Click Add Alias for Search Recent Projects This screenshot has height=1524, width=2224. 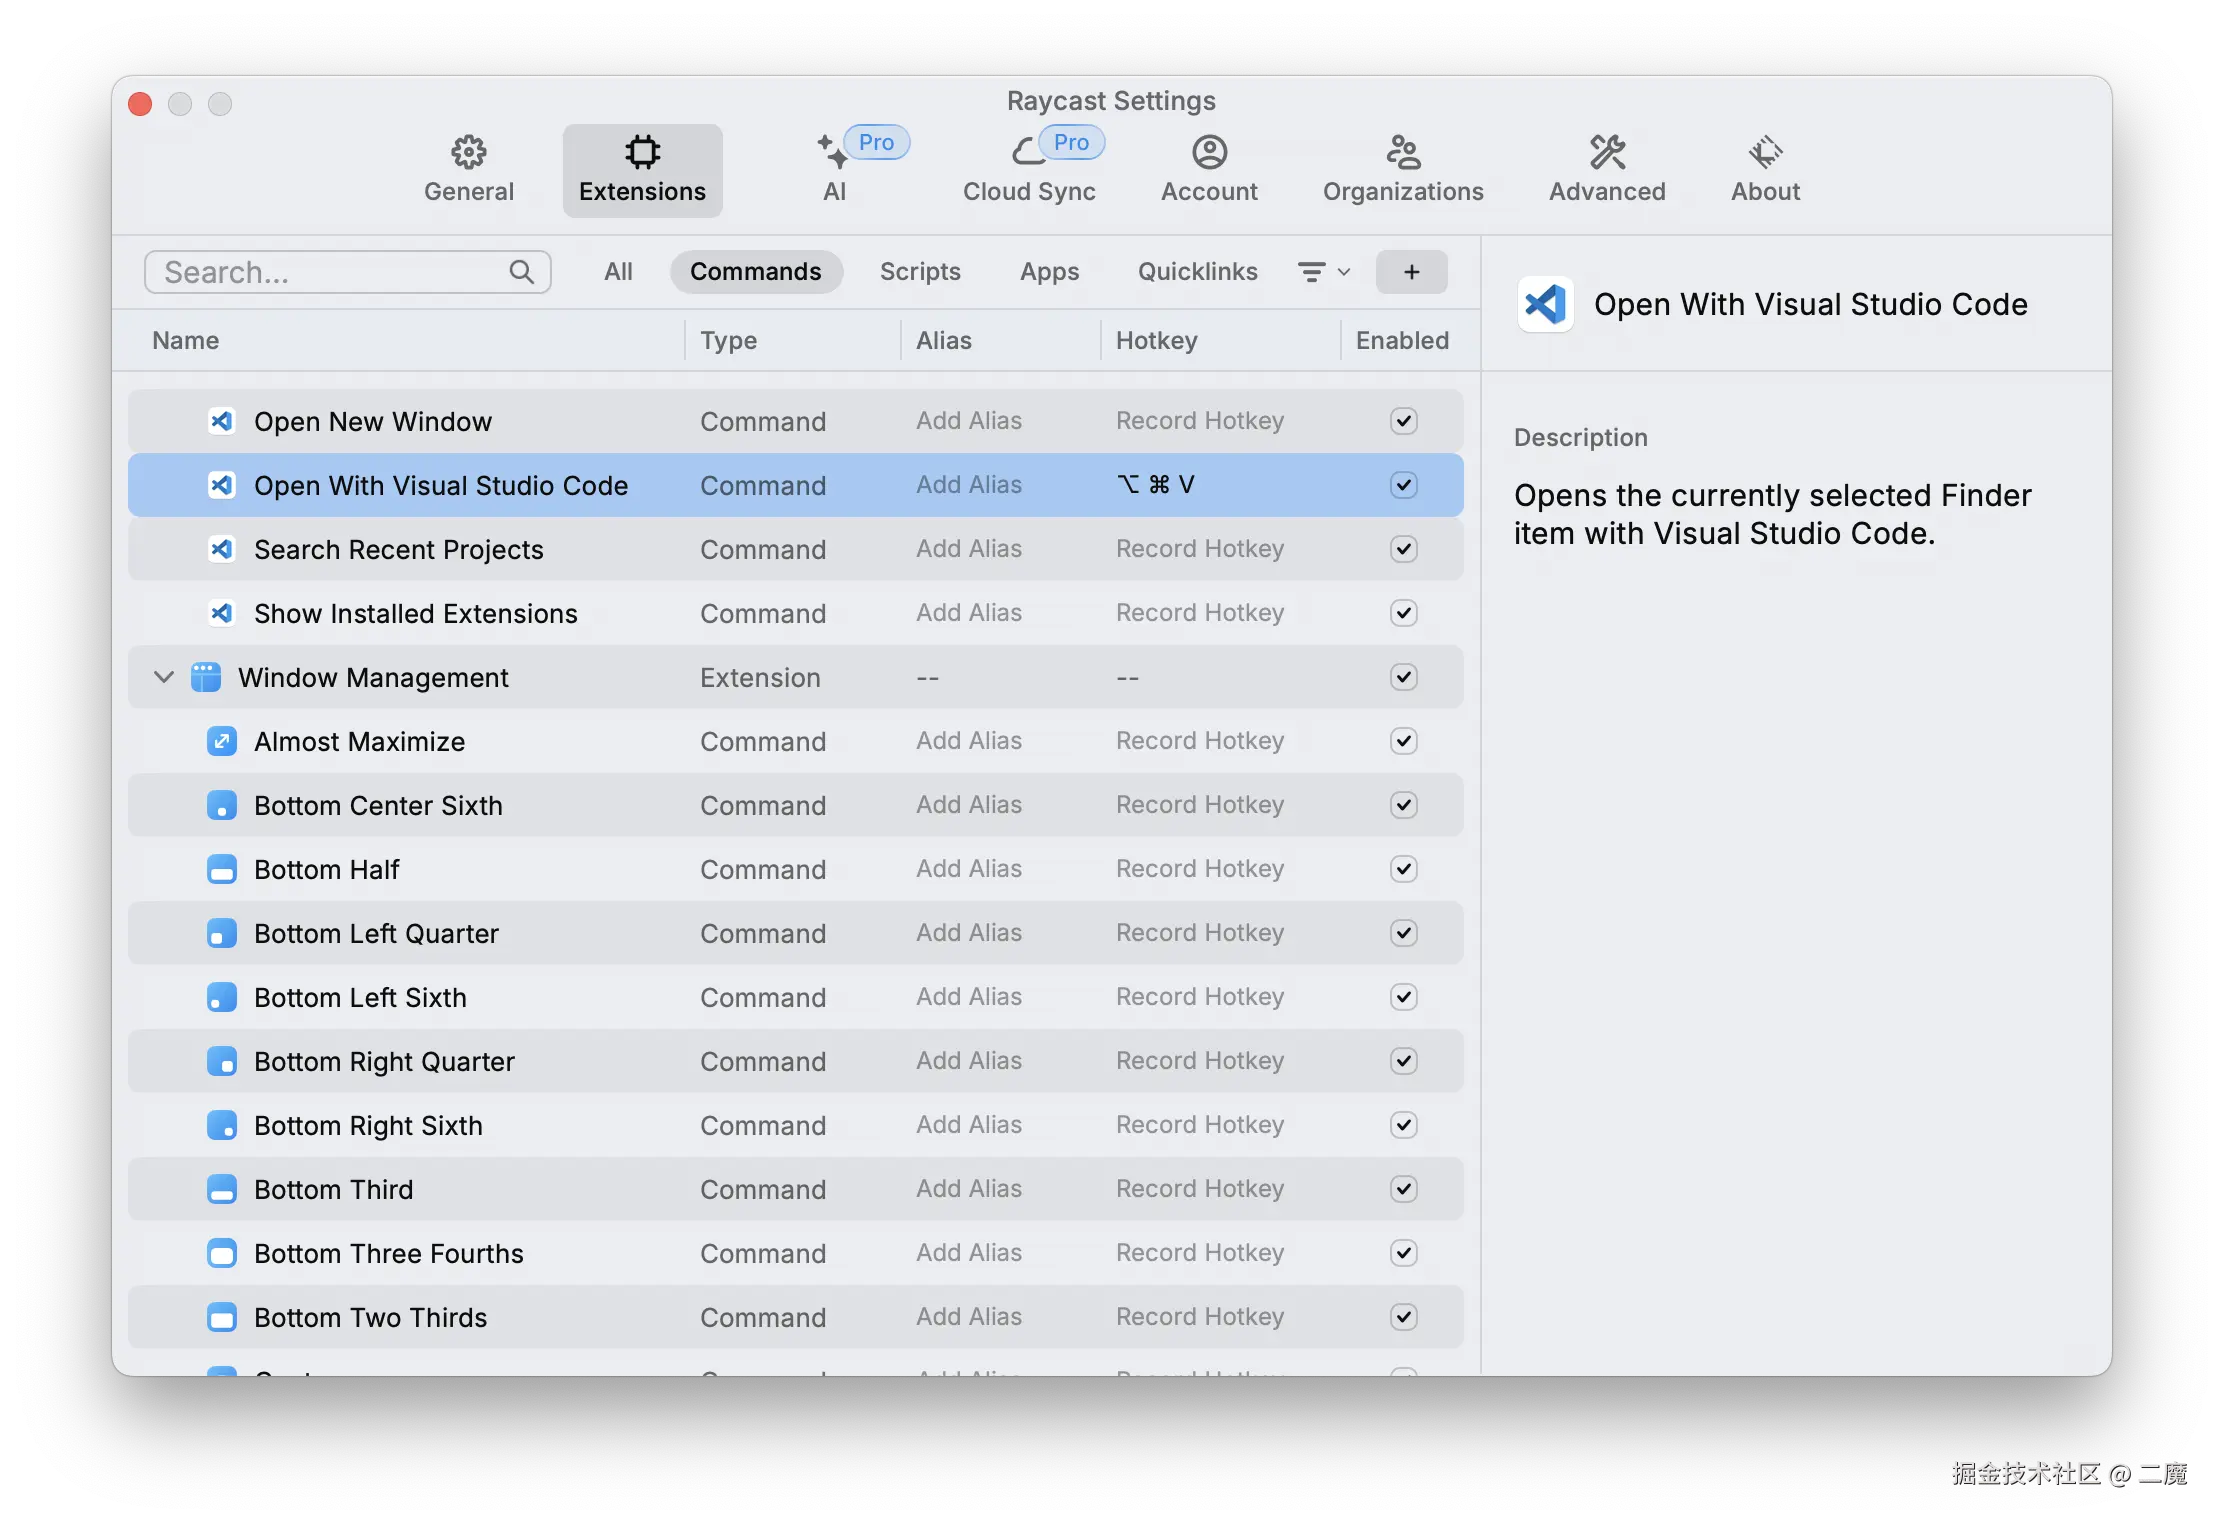968,549
